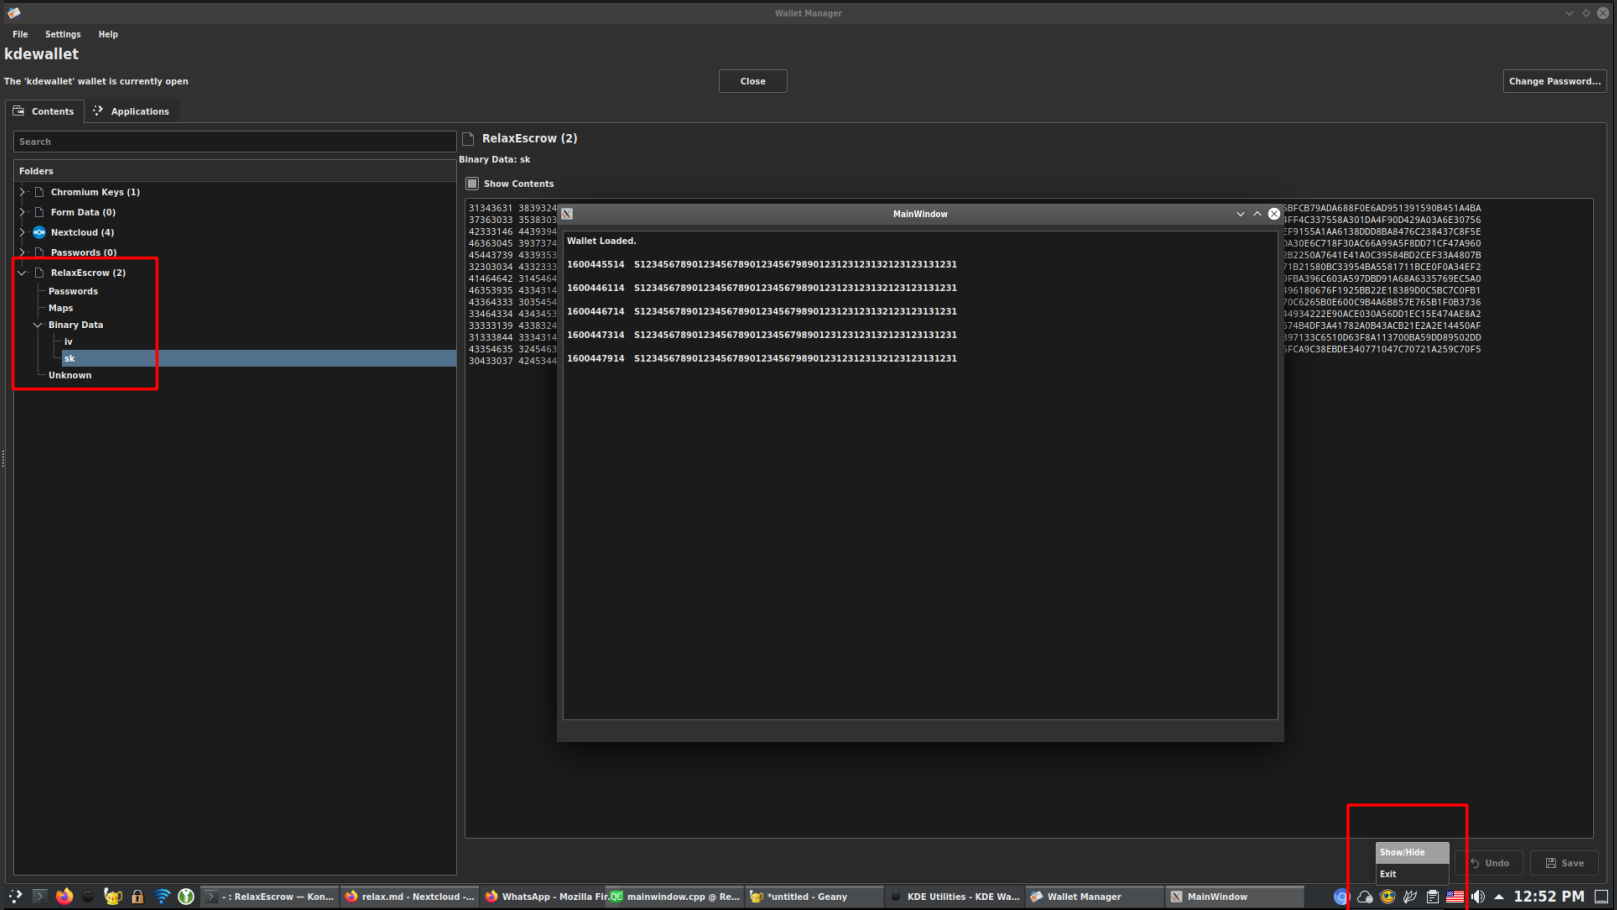
Task: Launch Firefox from the panel launcher
Action: (64, 897)
